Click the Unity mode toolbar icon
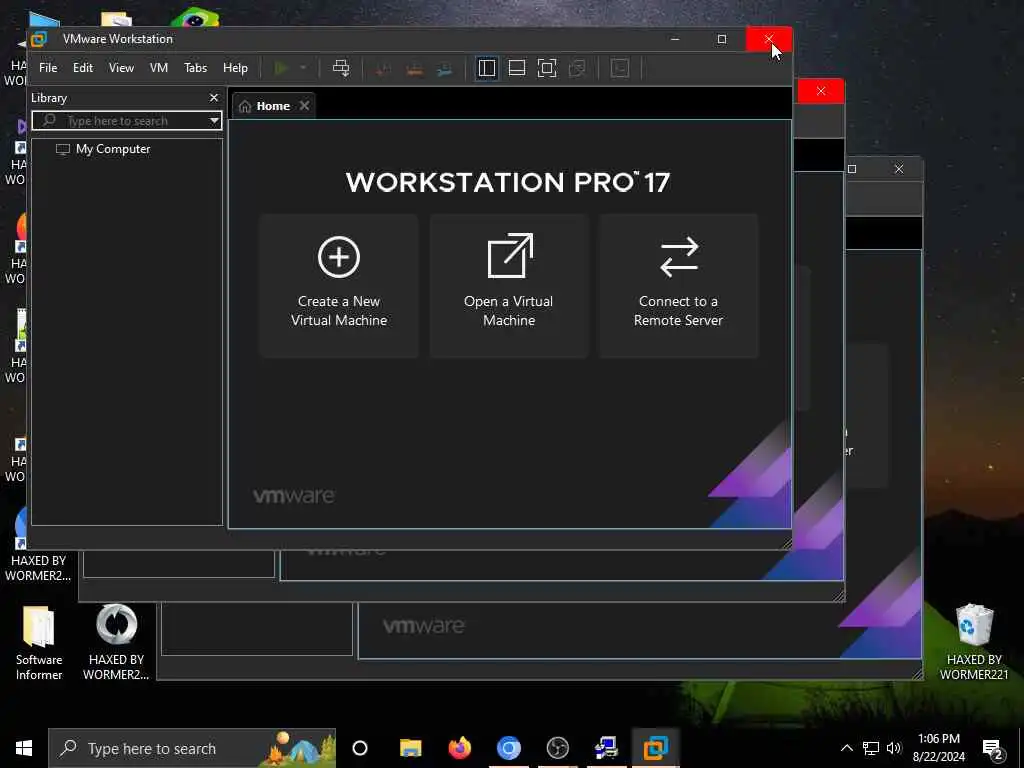 (577, 68)
